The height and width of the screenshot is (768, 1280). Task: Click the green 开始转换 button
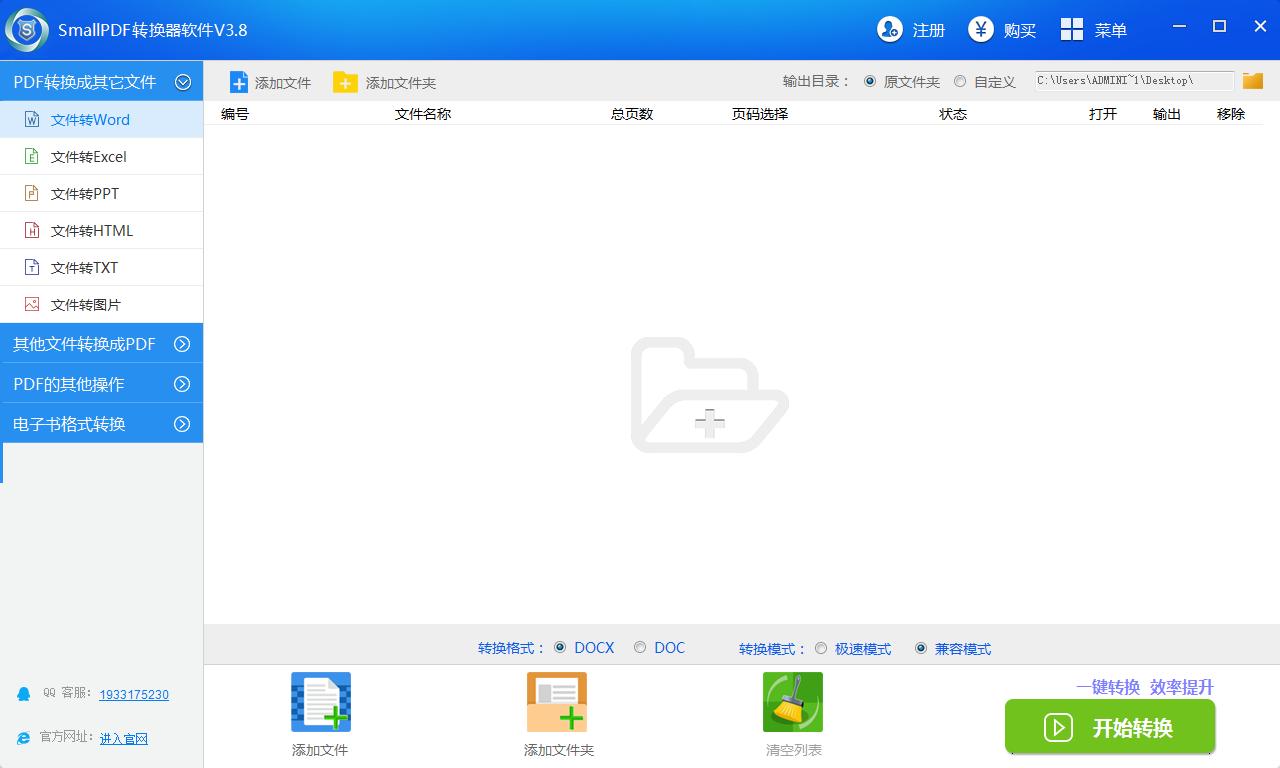click(1110, 727)
